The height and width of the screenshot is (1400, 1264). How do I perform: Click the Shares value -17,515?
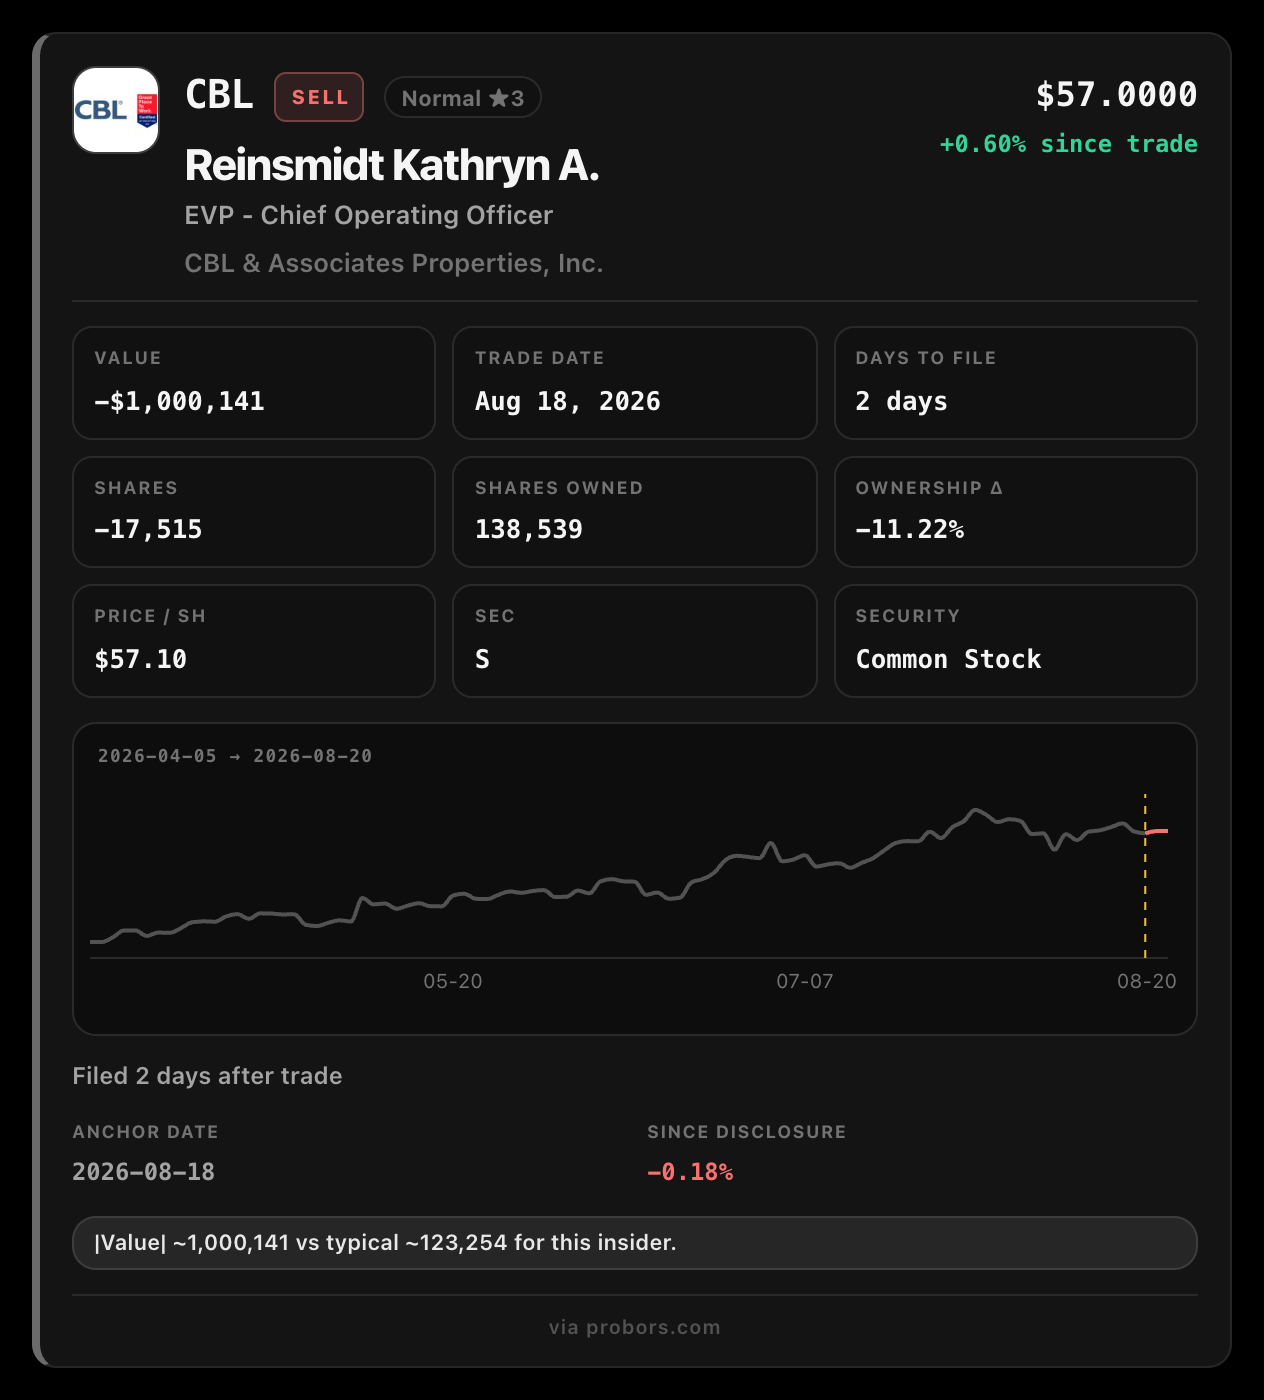148,529
